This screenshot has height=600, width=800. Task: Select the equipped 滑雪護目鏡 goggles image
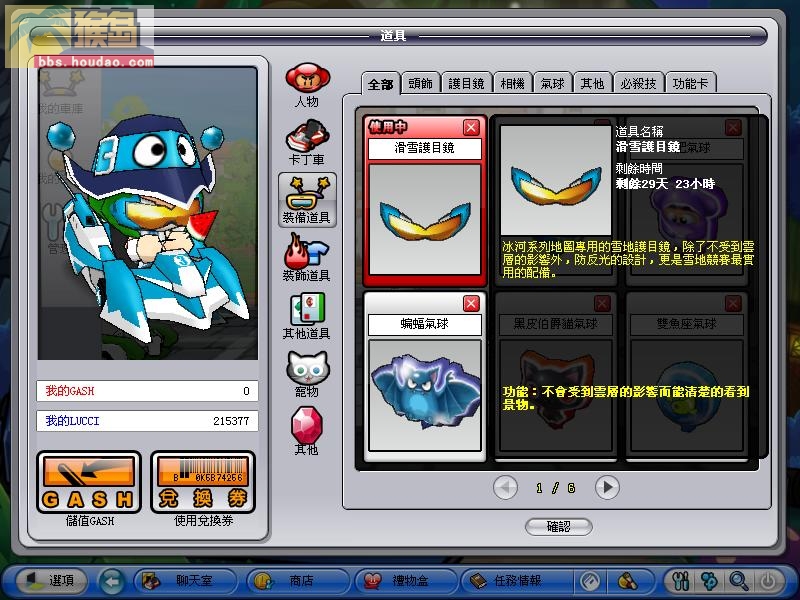(x=424, y=219)
